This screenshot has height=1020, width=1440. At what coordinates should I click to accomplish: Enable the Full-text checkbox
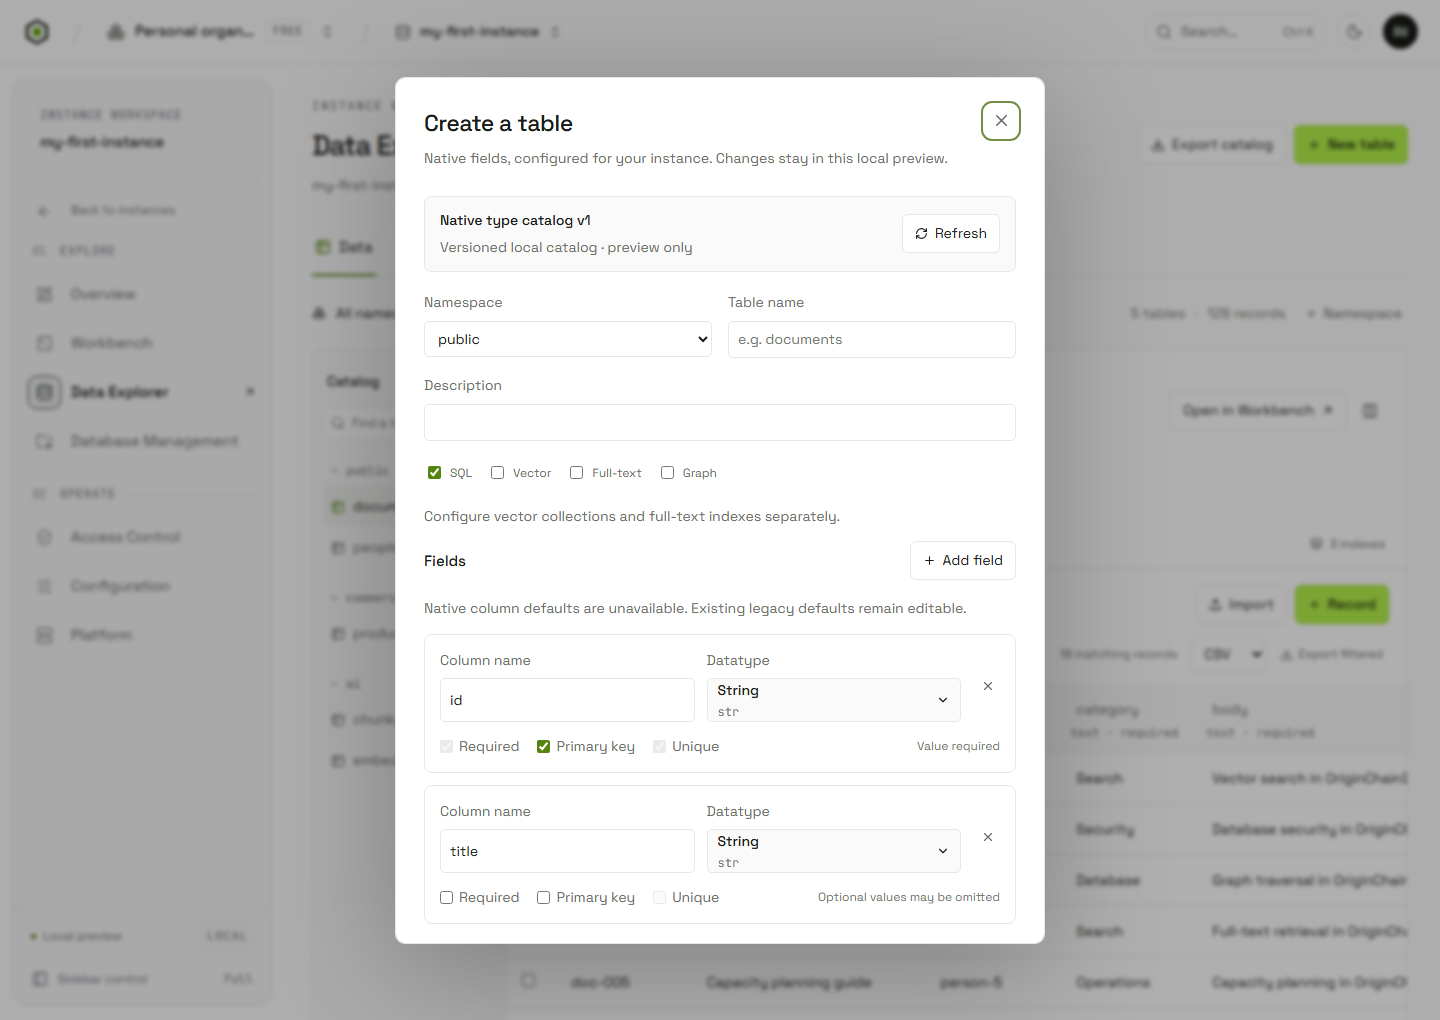pos(576,472)
